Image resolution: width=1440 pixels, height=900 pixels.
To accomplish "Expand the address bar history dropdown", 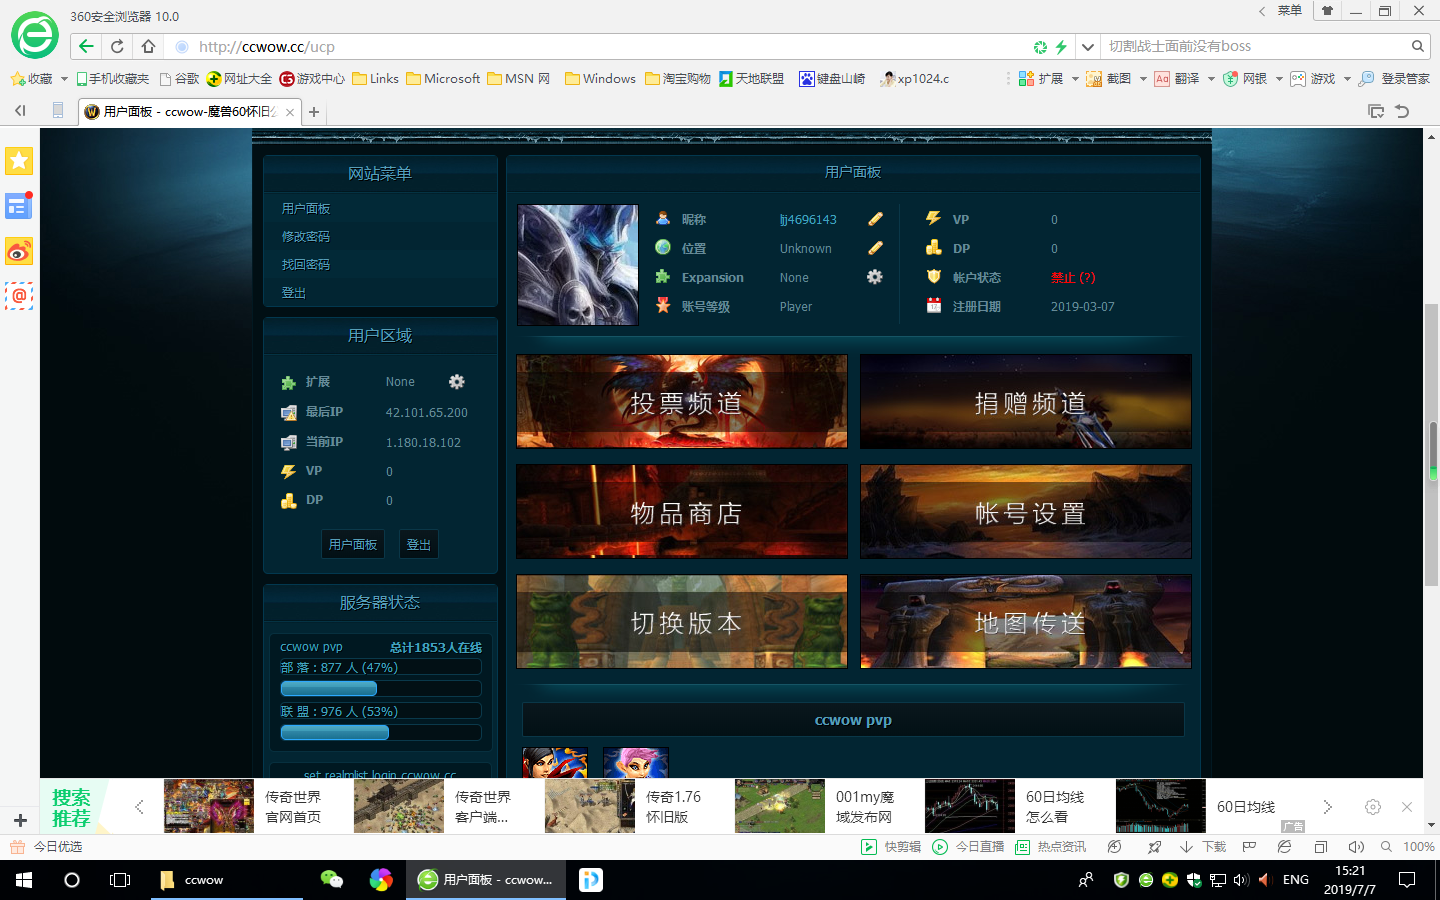I will coord(1087,46).
